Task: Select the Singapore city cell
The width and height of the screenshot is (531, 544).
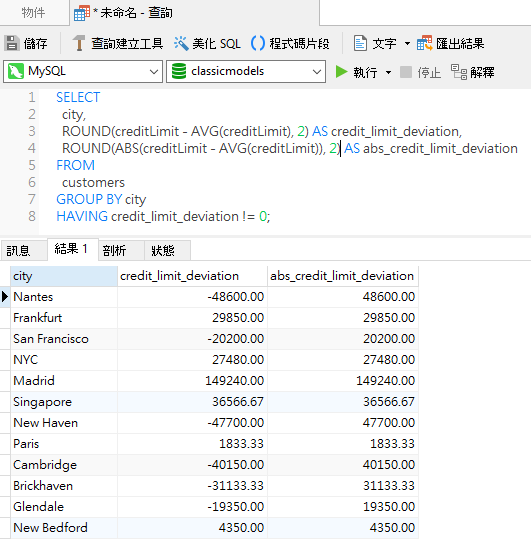Action: click(x=64, y=402)
